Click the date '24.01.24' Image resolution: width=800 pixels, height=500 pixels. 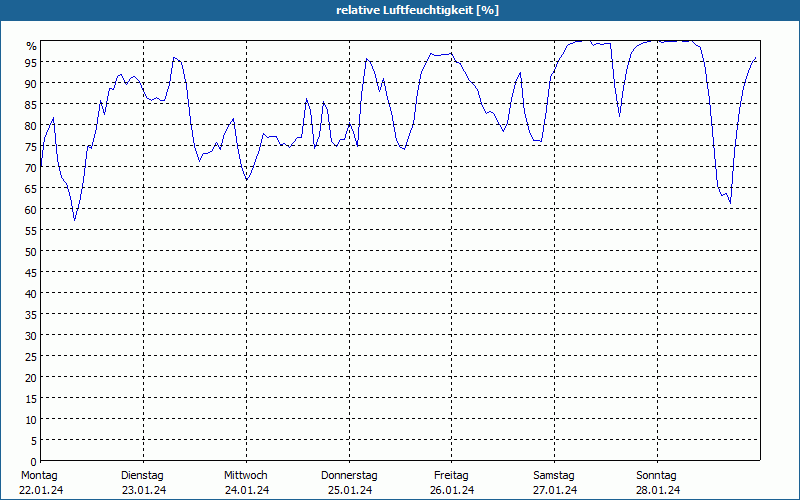pyautogui.click(x=247, y=490)
